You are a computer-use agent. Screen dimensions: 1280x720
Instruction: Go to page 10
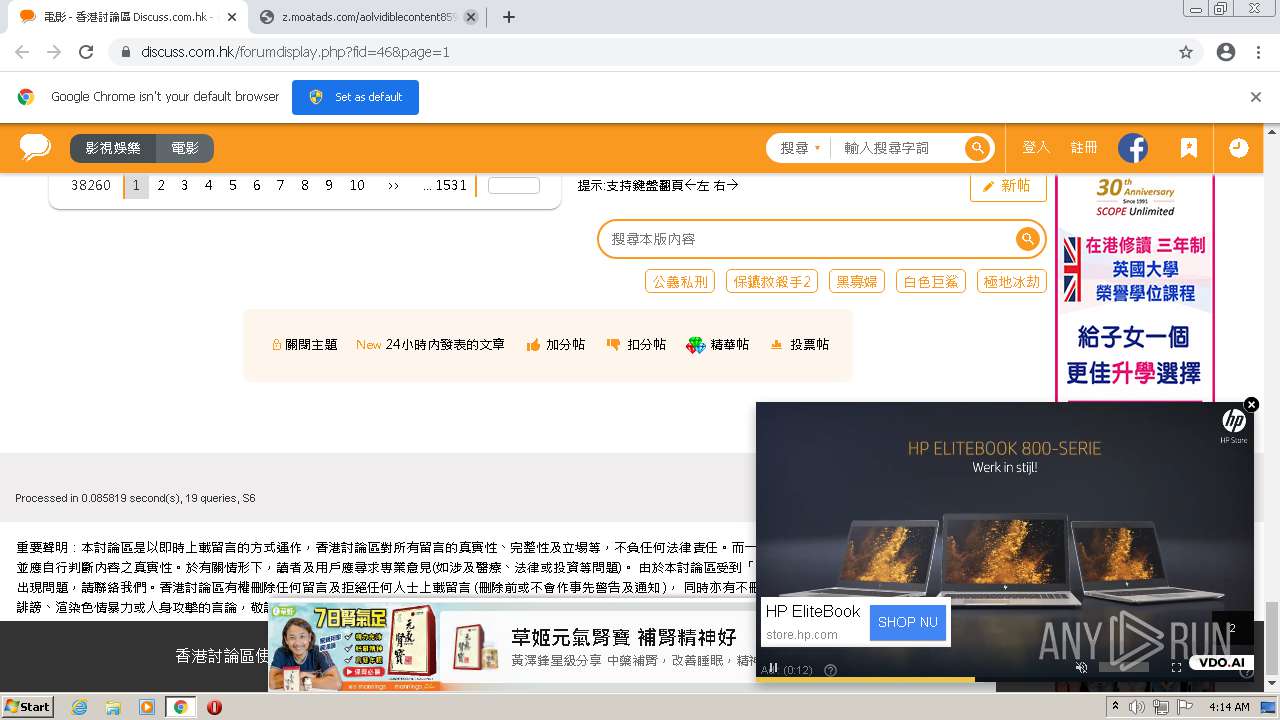pyautogui.click(x=357, y=185)
